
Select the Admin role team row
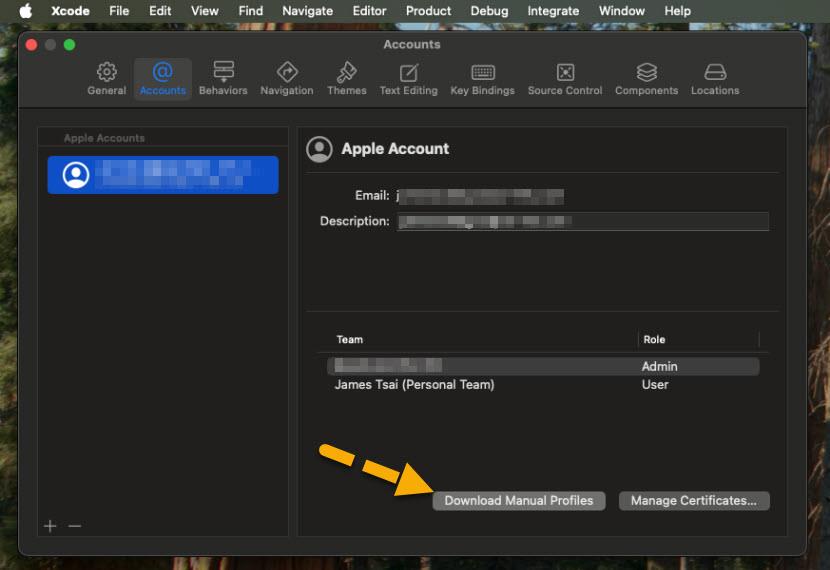(543, 366)
